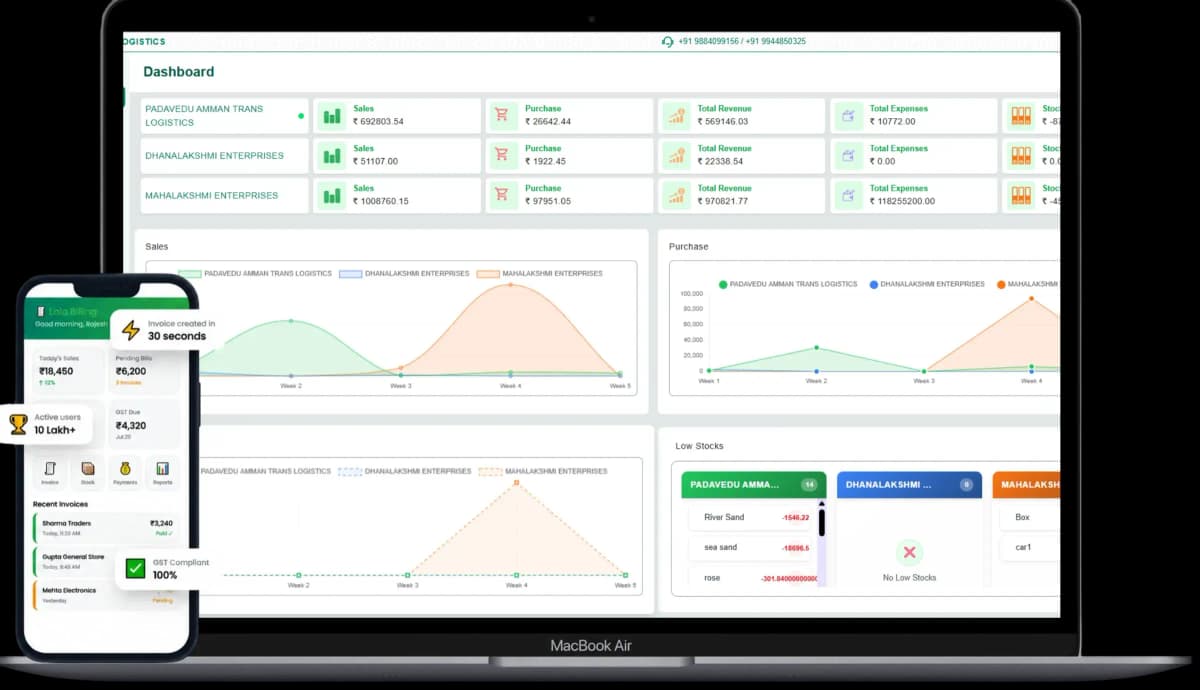The width and height of the screenshot is (1200, 690).
Task: Click the Stock shelves icon in MAHALAKSHMI row
Action: [1020, 196]
